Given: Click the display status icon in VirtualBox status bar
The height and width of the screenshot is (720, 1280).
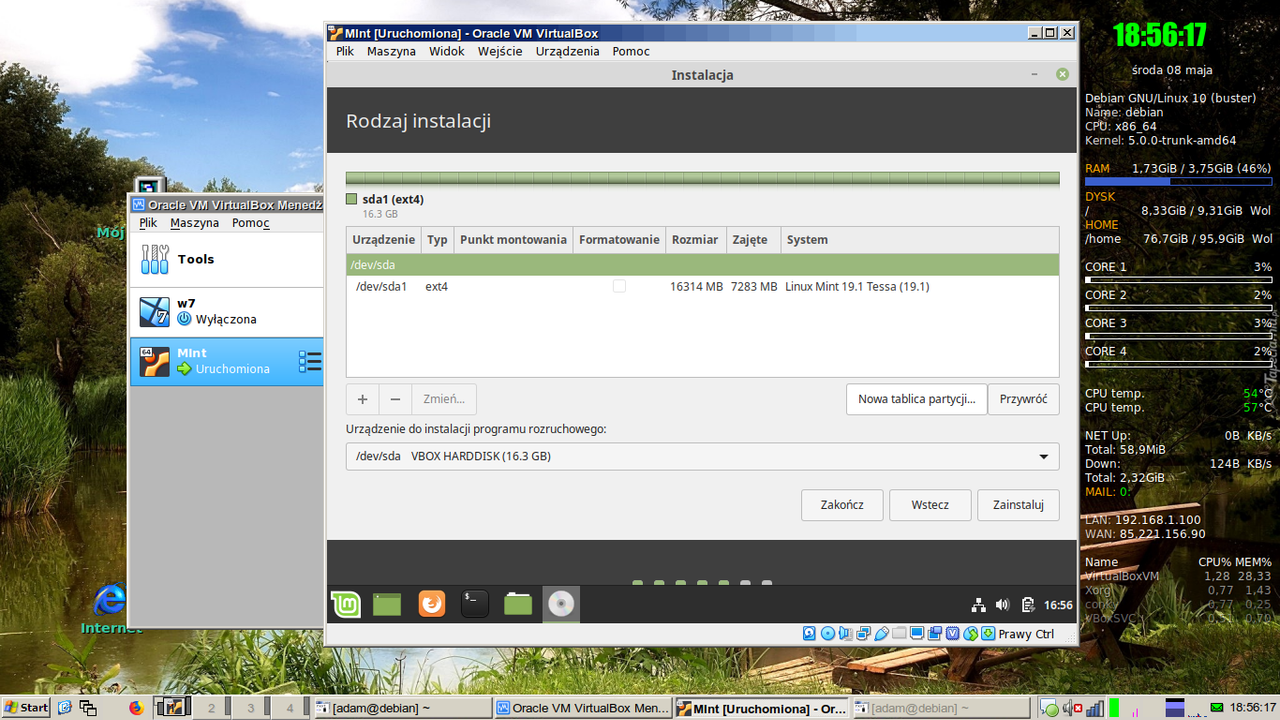Looking at the screenshot, I should 917,633.
